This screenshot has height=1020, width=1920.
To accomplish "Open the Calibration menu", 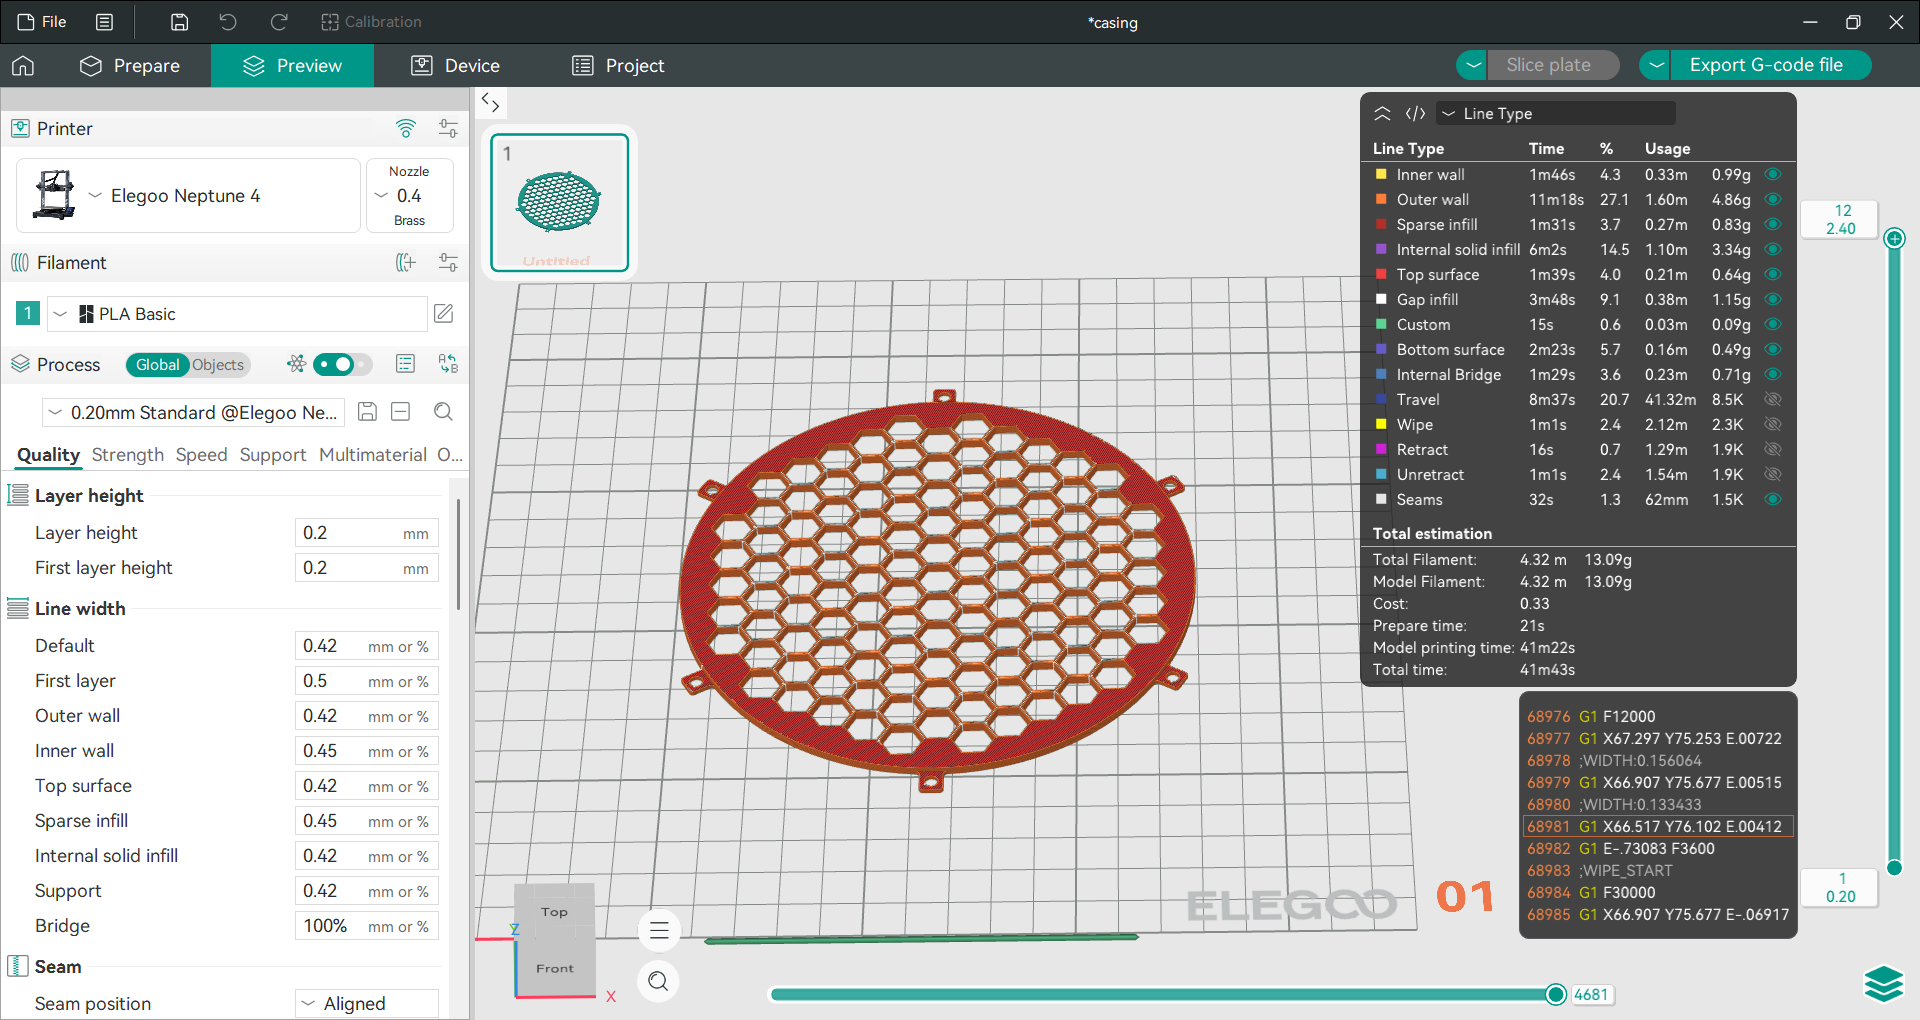I will (x=371, y=22).
